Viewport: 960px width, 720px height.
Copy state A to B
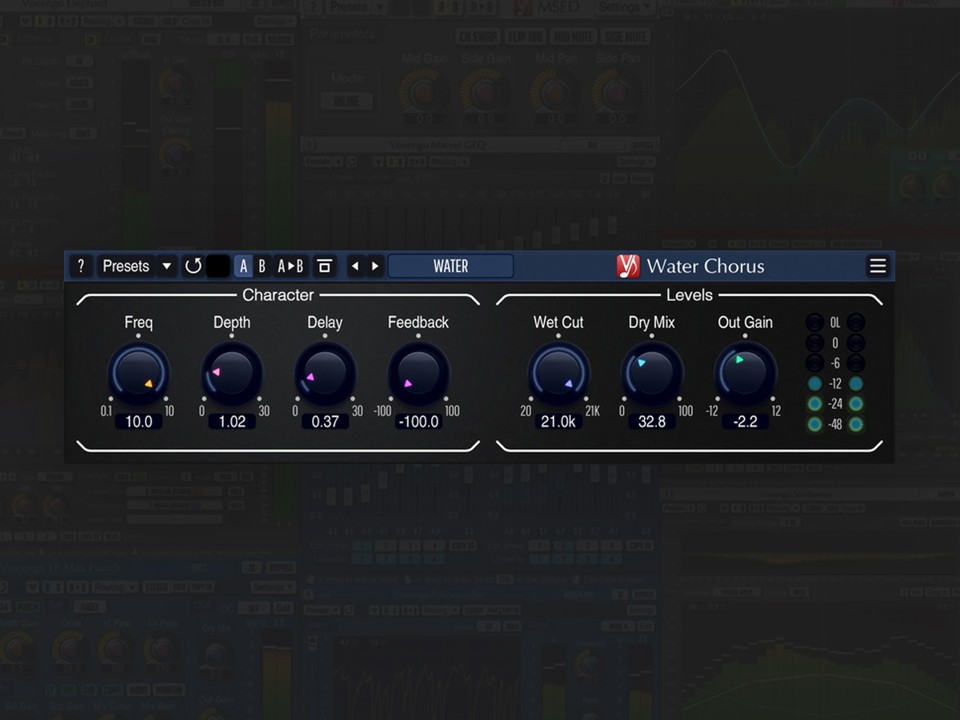point(290,266)
